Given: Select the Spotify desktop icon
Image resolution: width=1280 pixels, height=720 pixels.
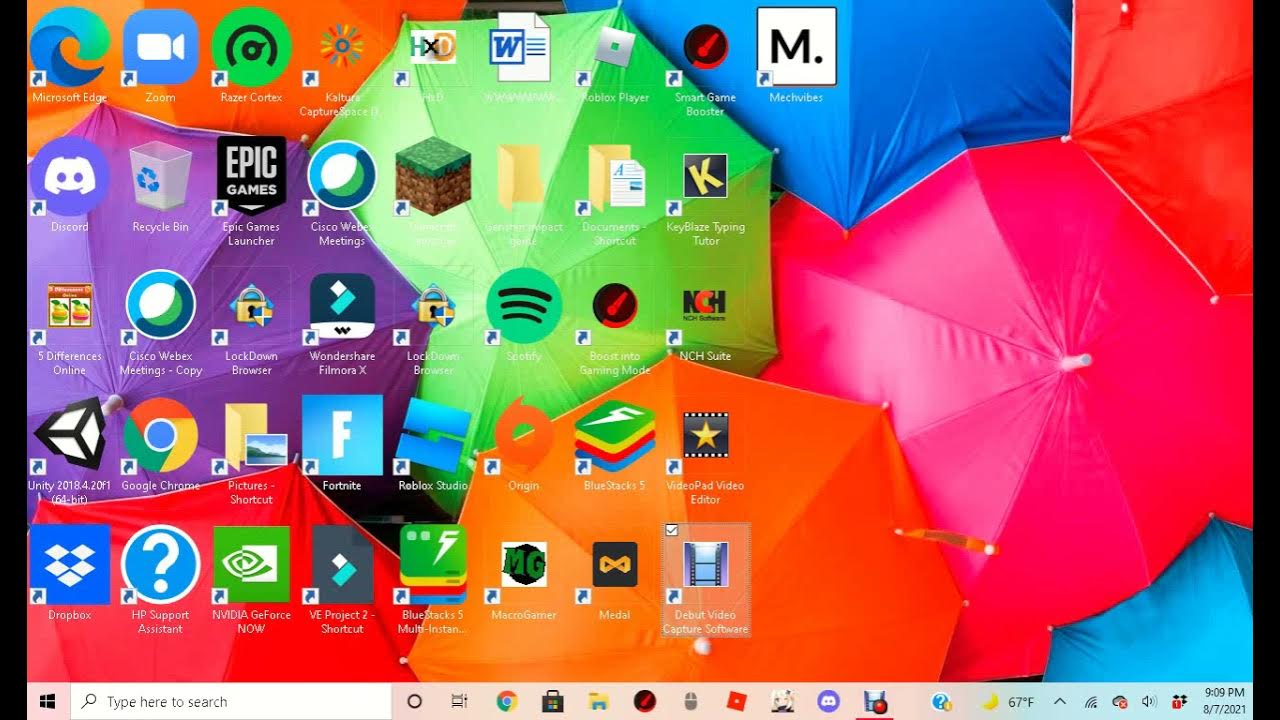Looking at the screenshot, I should 523,307.
